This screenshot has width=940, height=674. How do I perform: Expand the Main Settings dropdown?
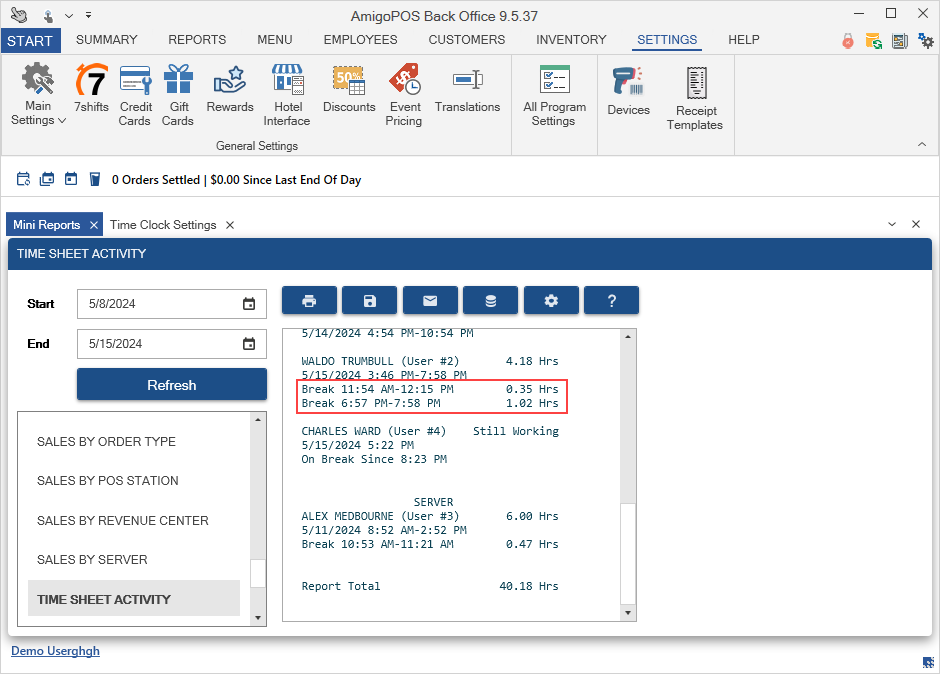(39, 98)
